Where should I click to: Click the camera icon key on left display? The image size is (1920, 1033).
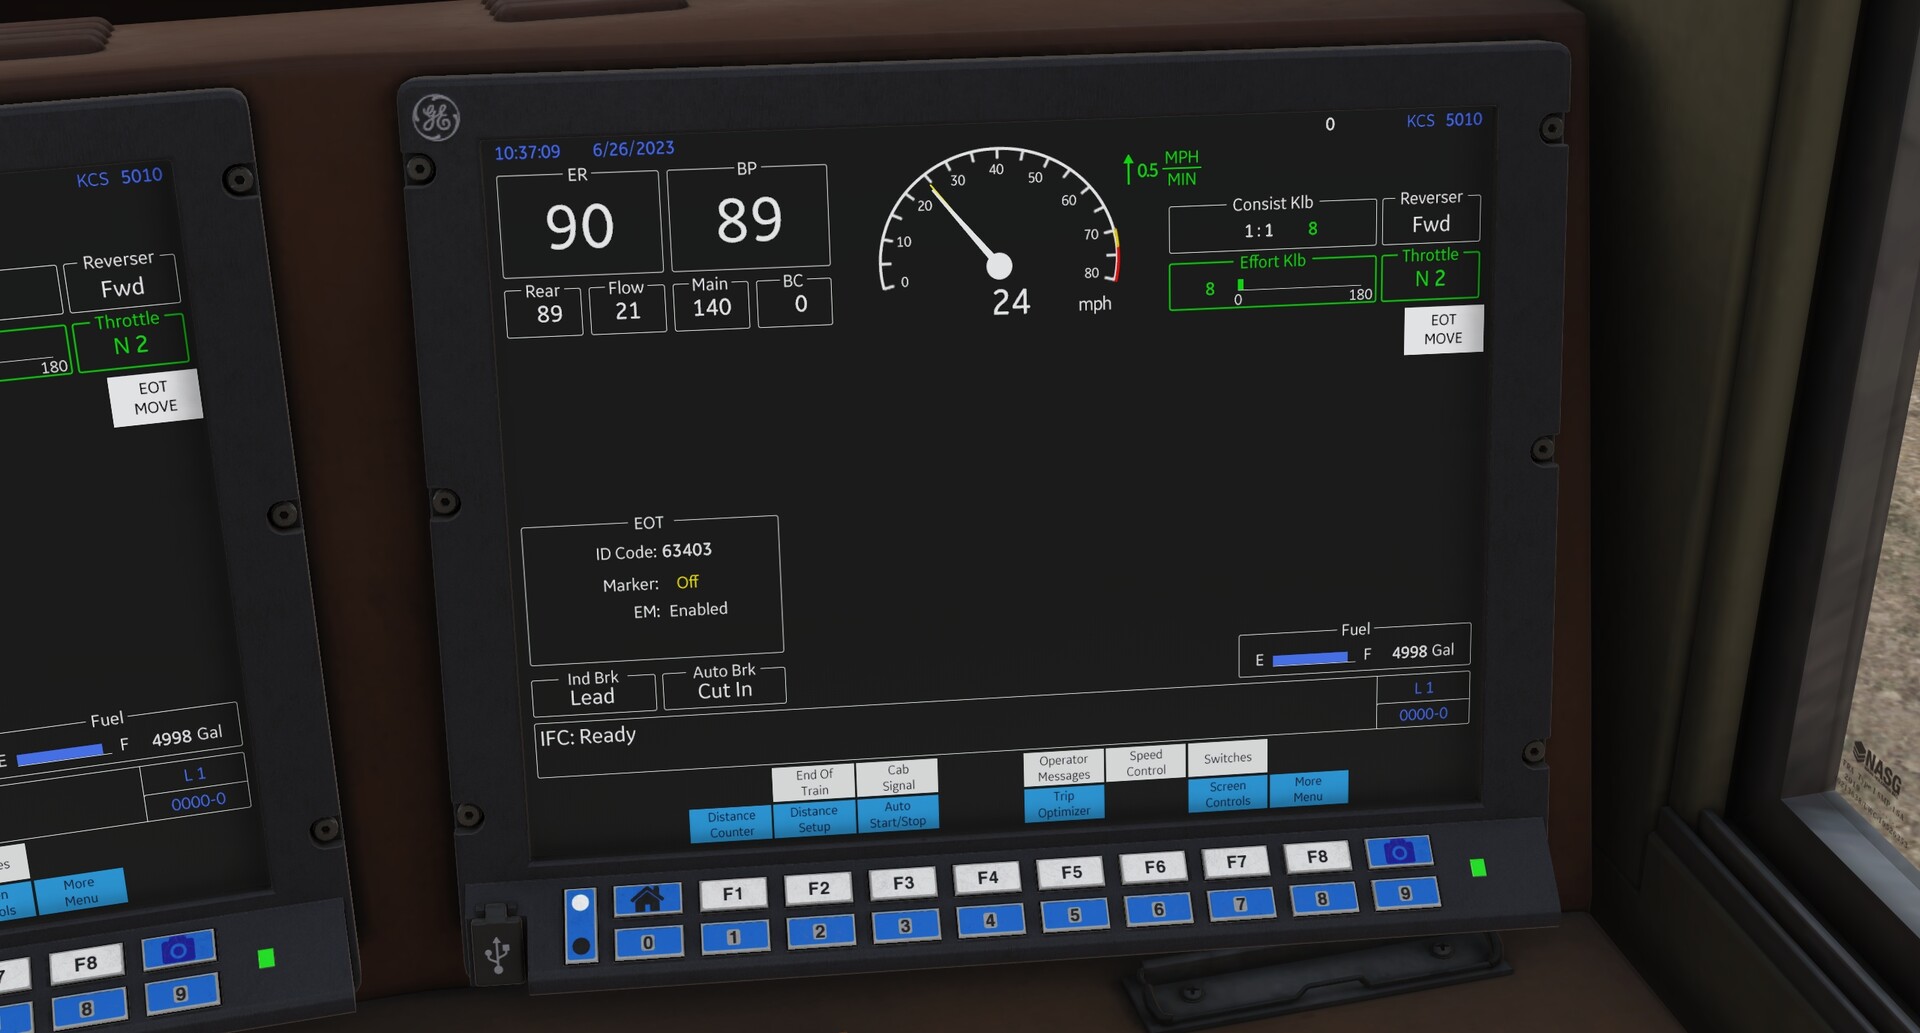[178, 949]
